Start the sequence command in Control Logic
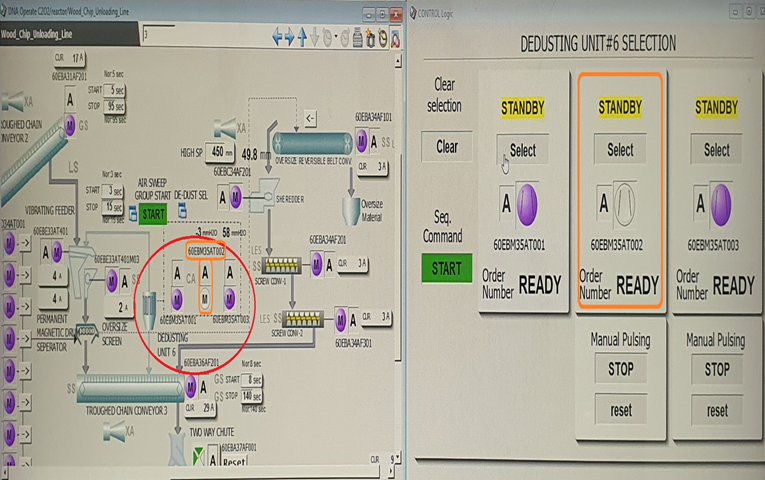 [446, 268]
